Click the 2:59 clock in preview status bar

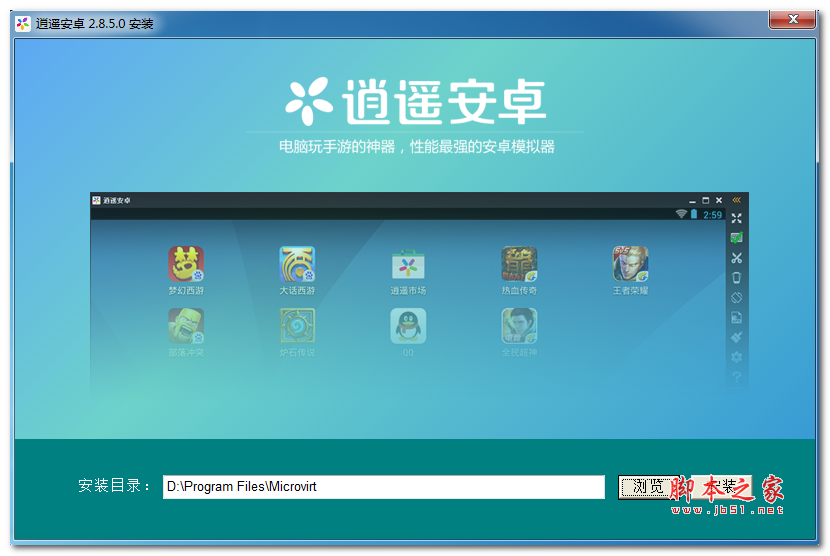tap(712, 214)
